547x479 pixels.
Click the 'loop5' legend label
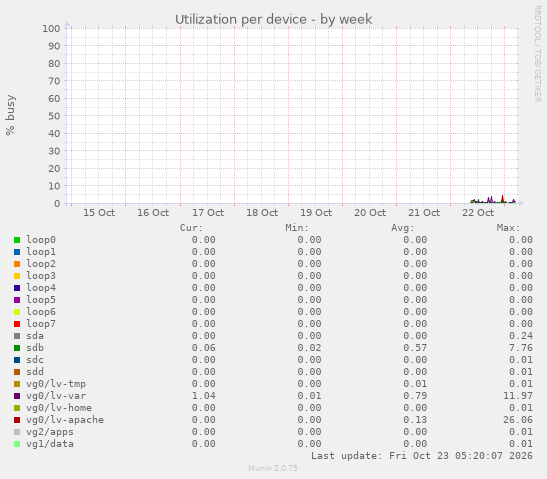coord(41,300)
